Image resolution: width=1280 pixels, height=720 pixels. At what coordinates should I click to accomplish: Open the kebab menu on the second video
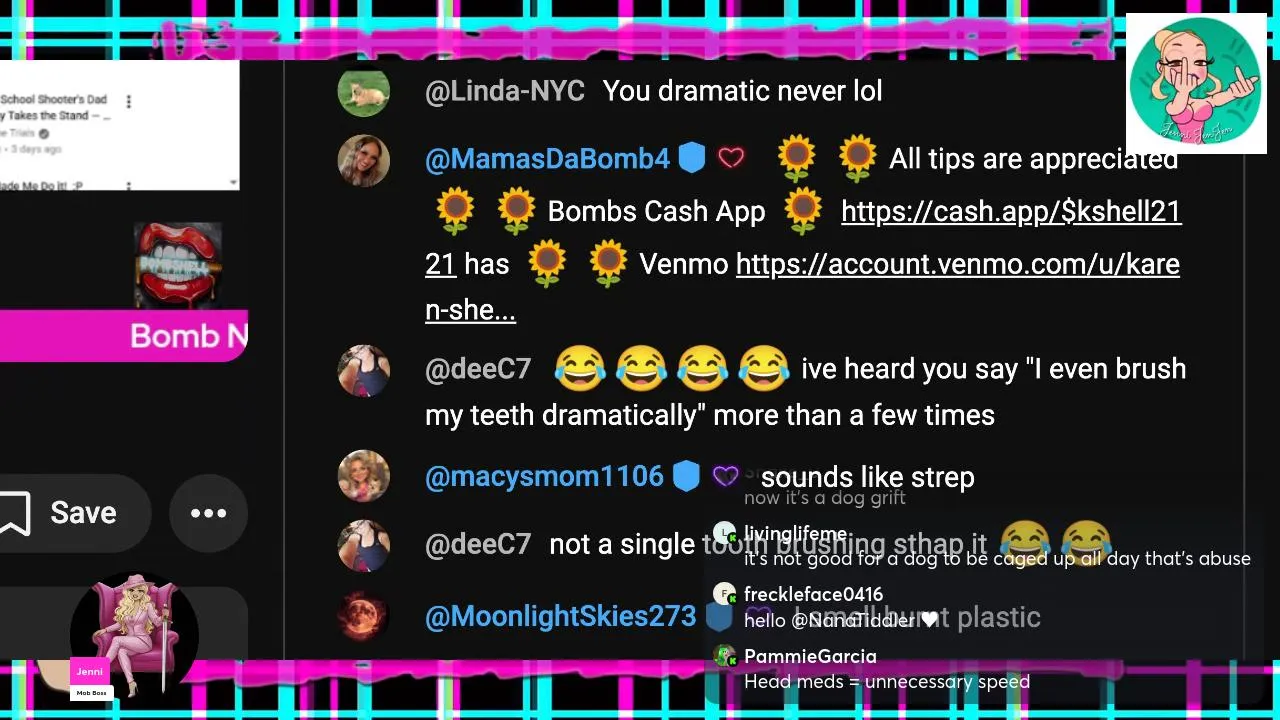click(x=128, y=184)
